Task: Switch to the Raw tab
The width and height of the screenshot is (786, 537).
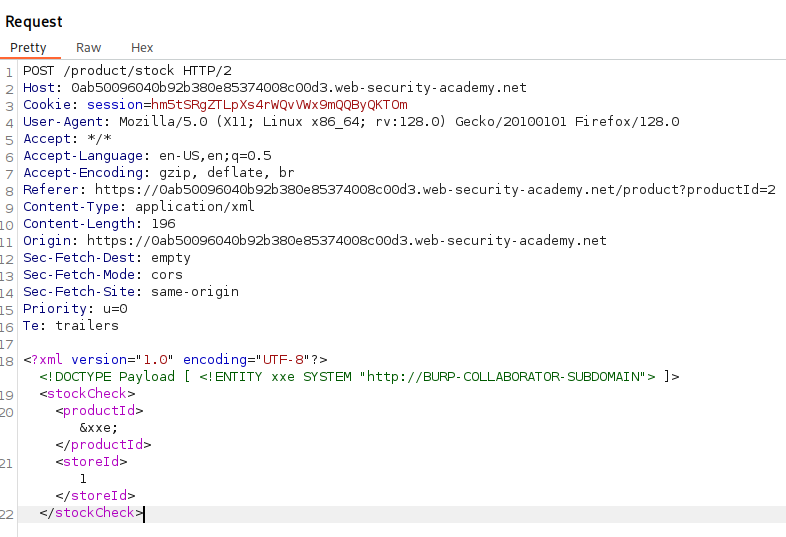Action: coord(88,48)
